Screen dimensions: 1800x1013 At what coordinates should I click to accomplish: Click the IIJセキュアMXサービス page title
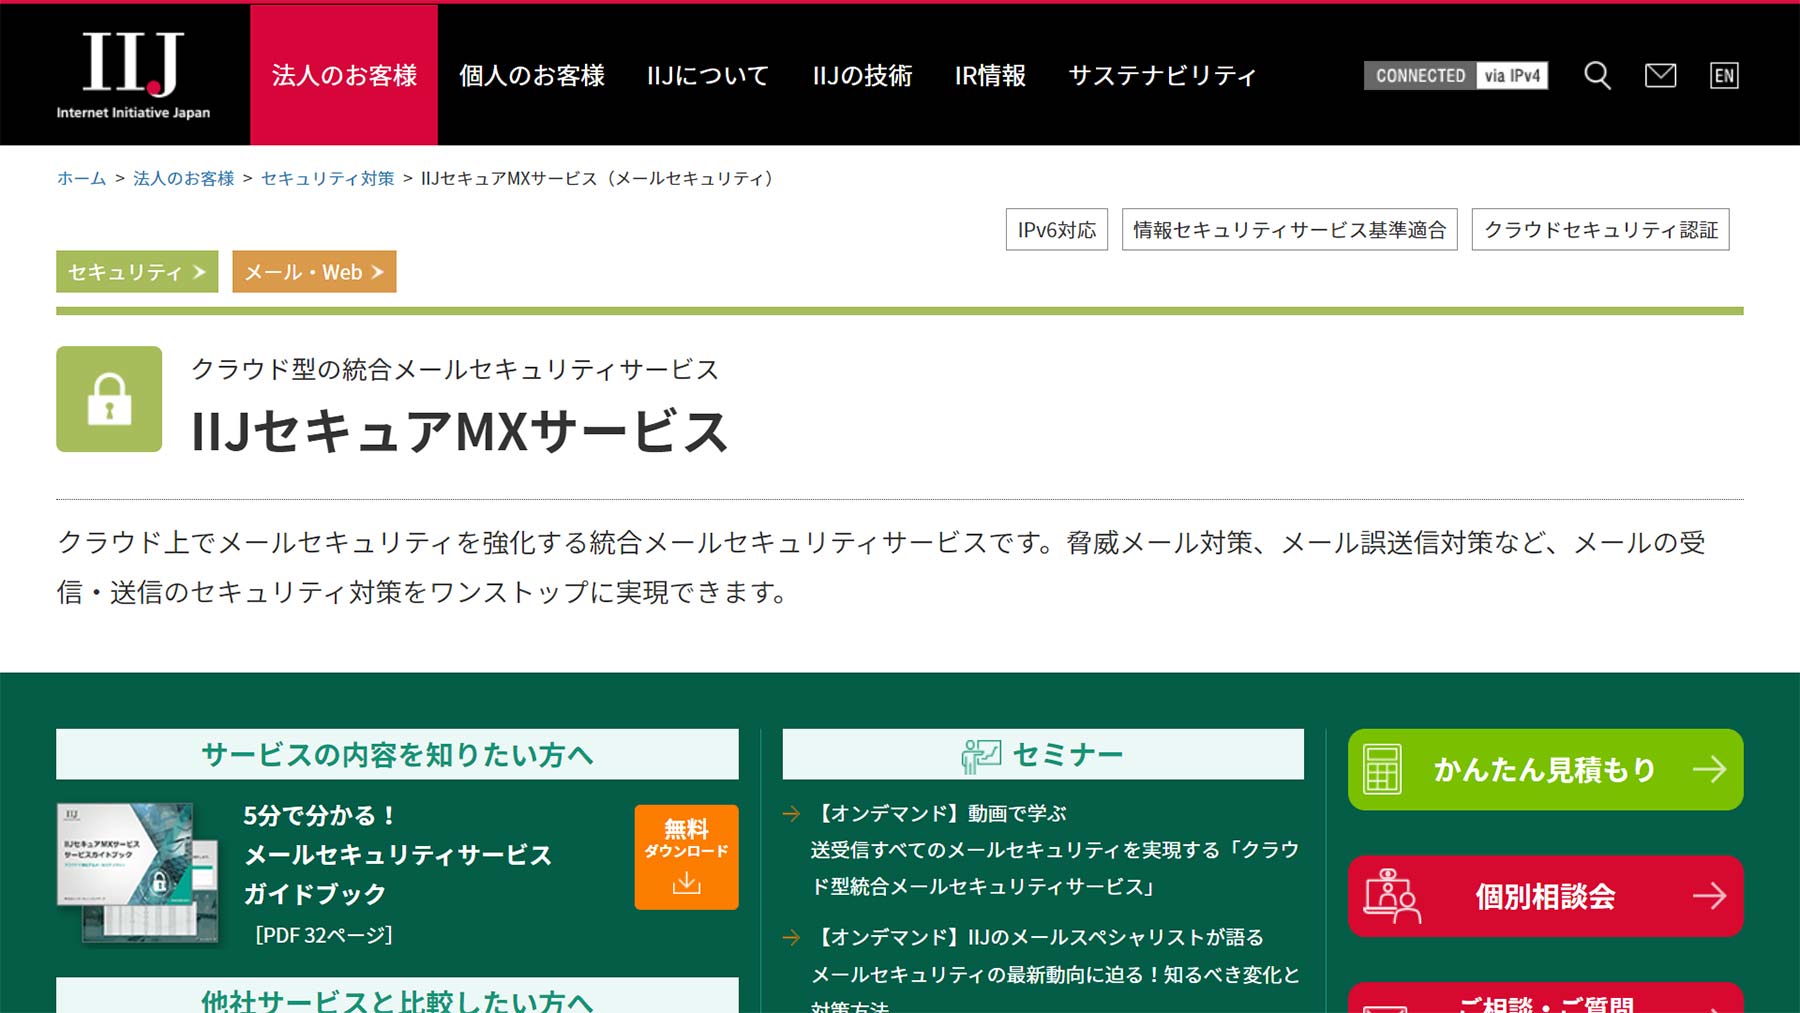[x=460, y=432]
